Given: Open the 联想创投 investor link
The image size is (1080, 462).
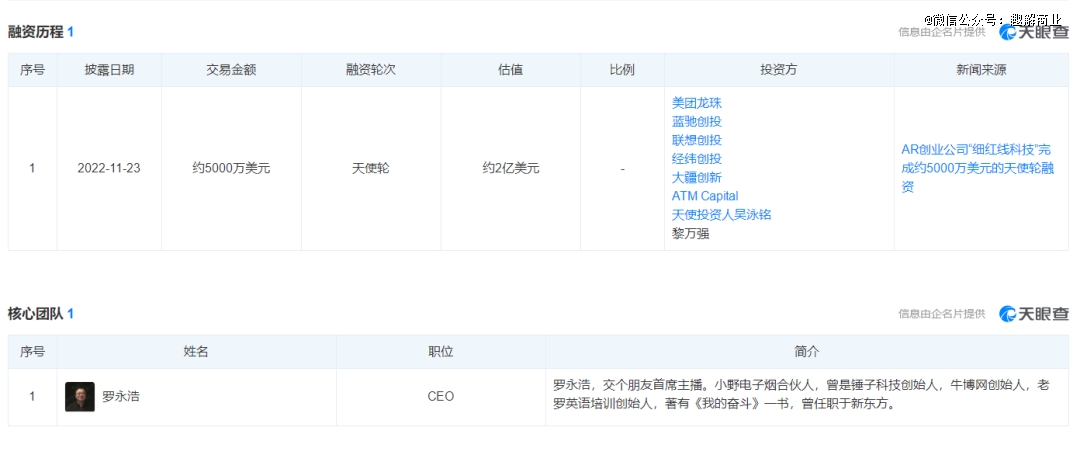Looking at the screenshot, I should pos(696,140).
